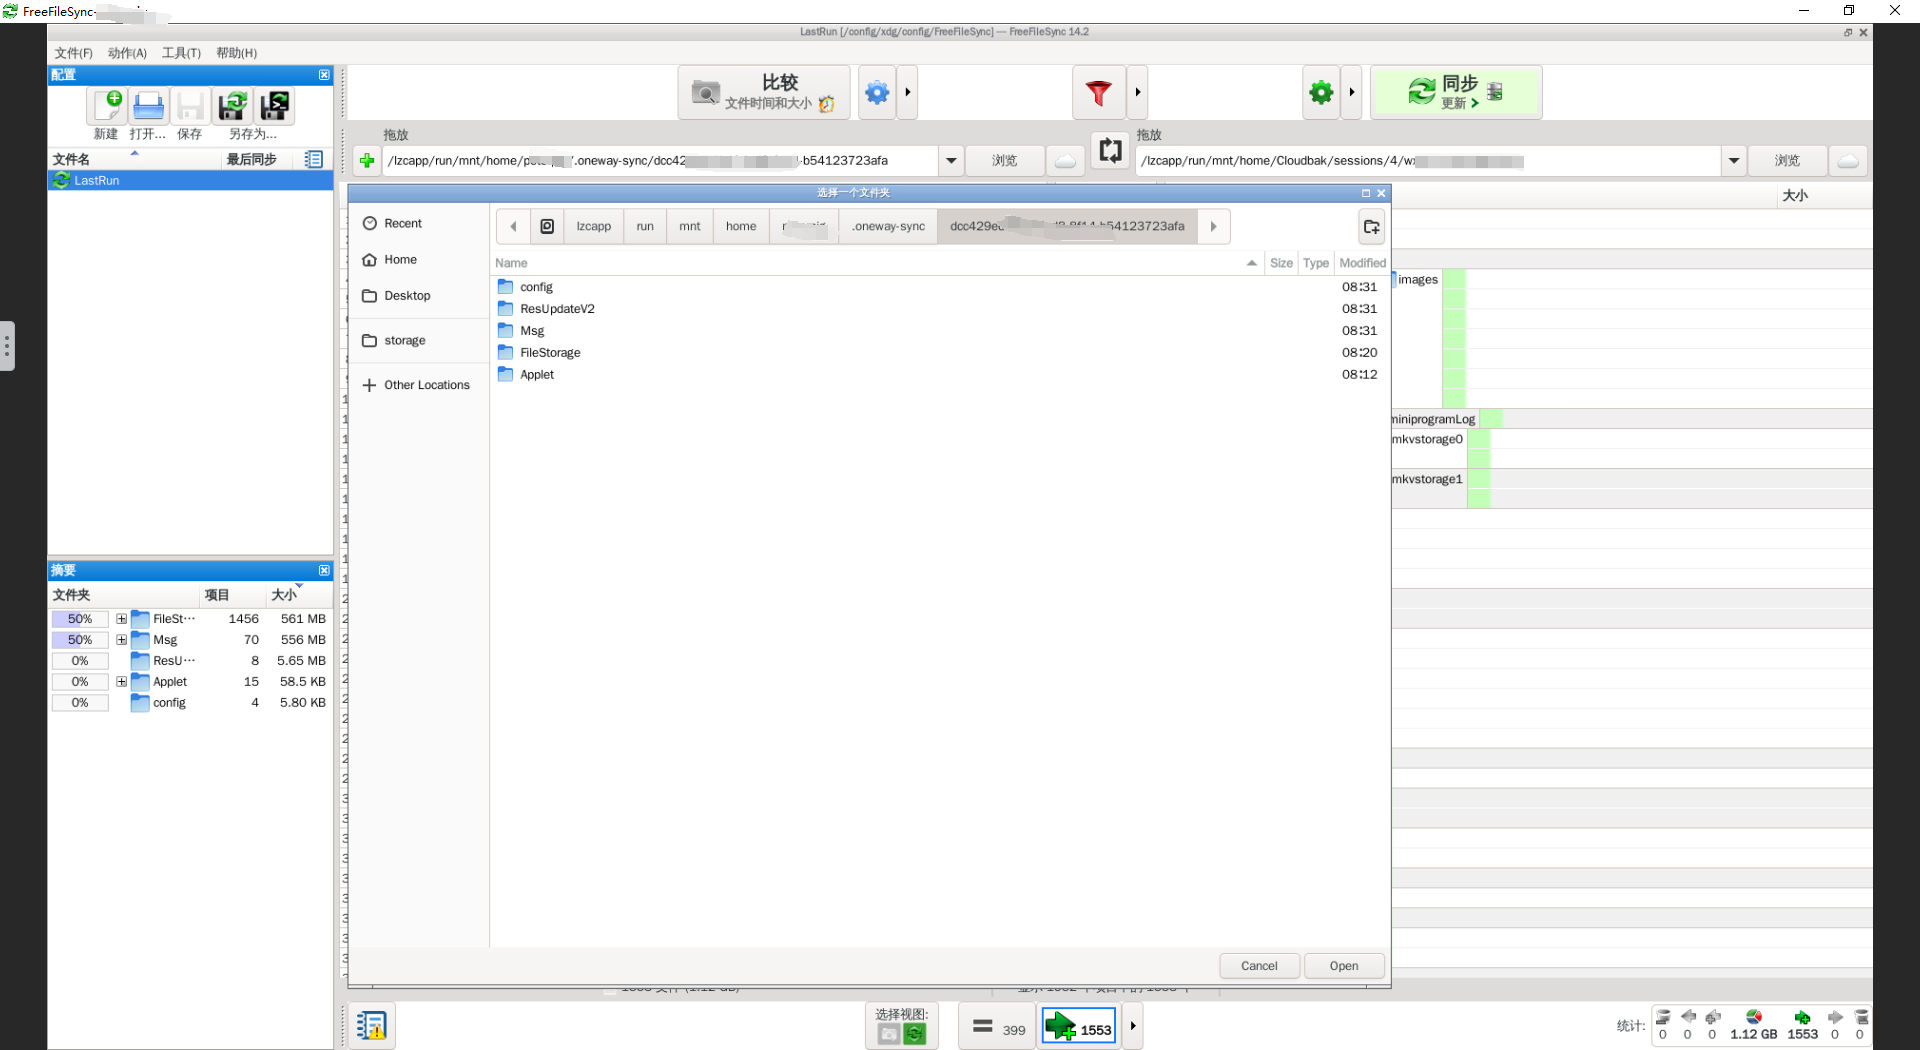The width and height of the screenshot is (1920, 1050).
Task: Open the 工具(T) menu
Action: [181, 53]
